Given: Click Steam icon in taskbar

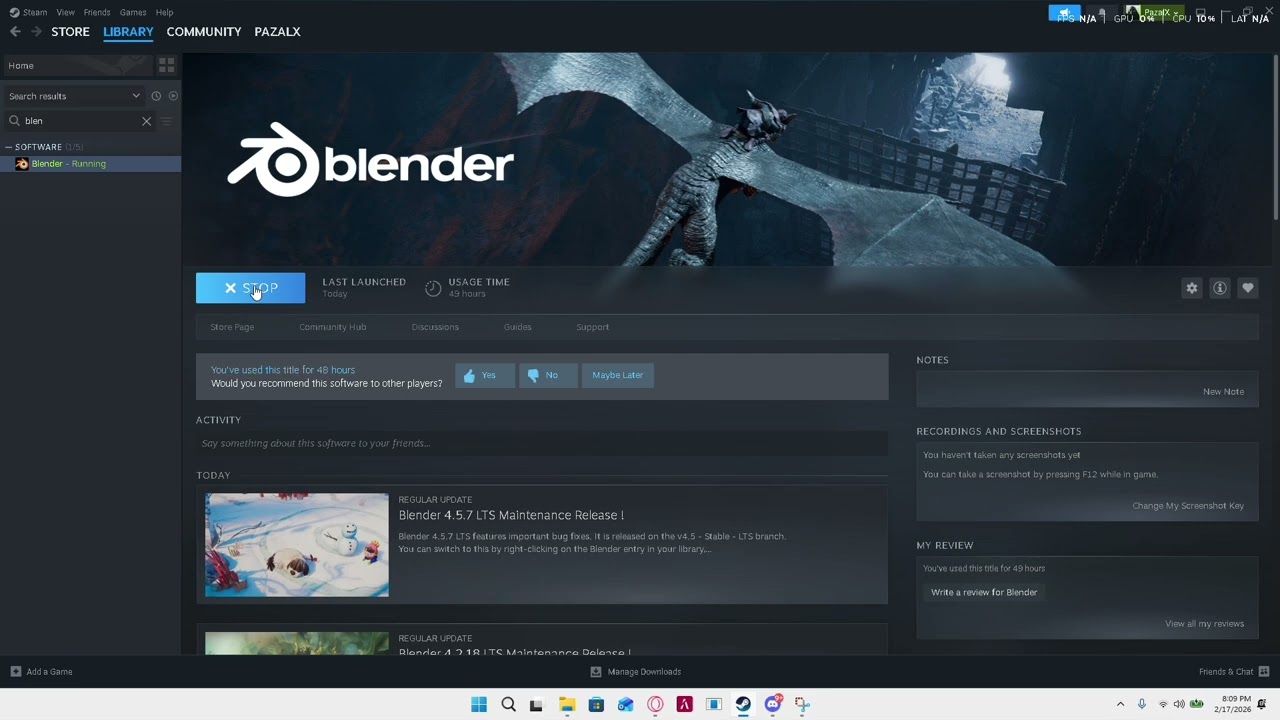Looking at the screenshot, I should pos(743,705).
